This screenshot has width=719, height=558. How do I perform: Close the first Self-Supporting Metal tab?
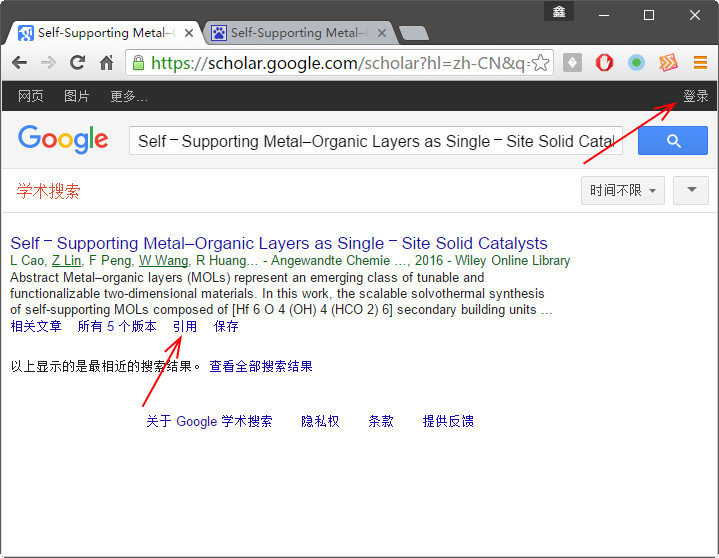(x=188, y=33)
